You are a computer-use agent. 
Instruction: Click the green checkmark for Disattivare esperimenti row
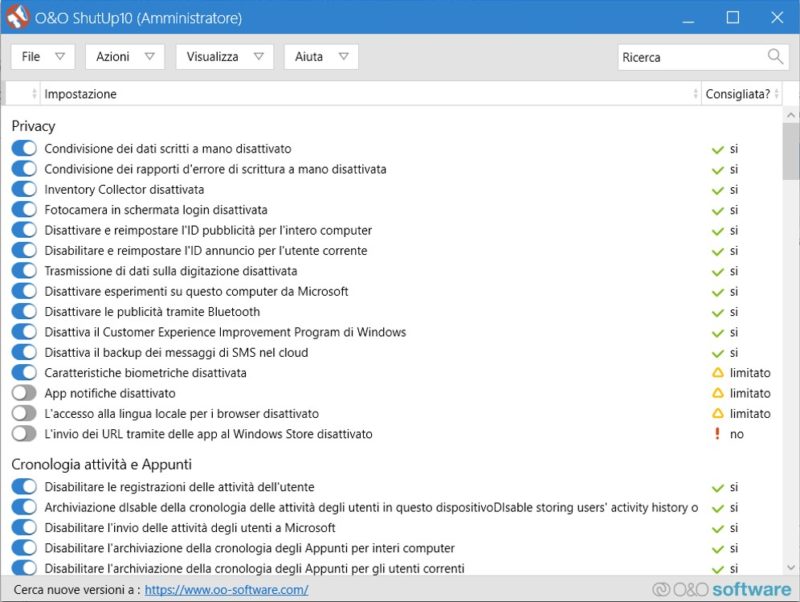[x=718, y=292]
